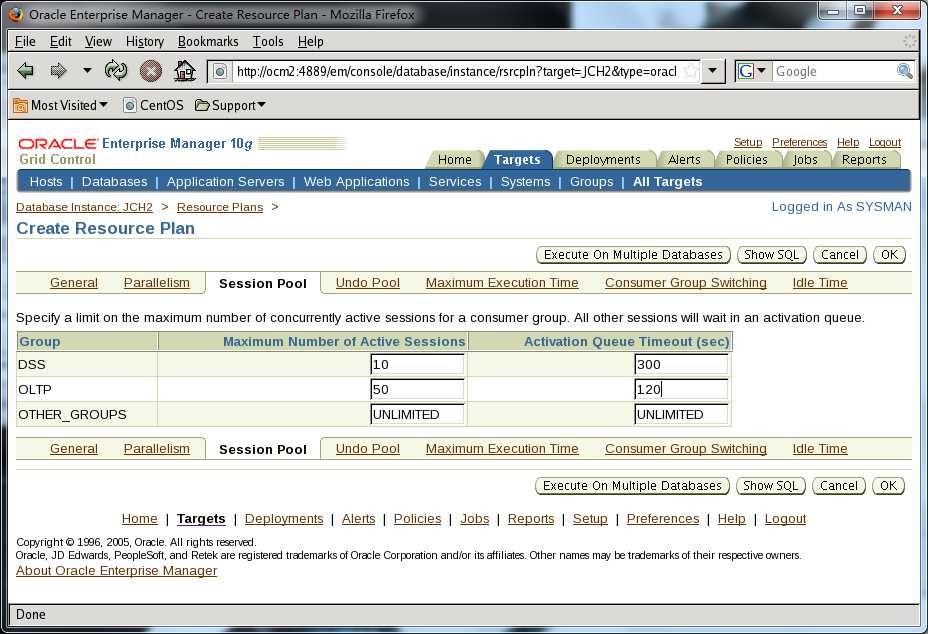This screenshot has height=634, width=928.
Task: Click the bottom Show SQL button
Action: tap(770, 486)
